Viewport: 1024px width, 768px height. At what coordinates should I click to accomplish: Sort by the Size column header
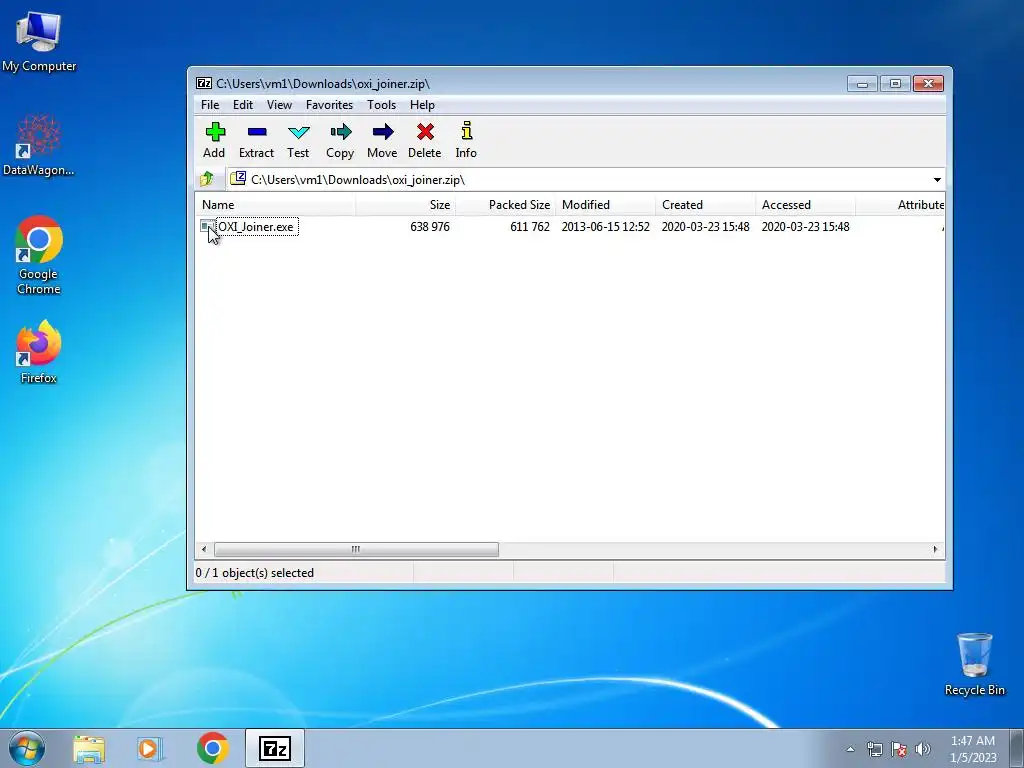406,204
